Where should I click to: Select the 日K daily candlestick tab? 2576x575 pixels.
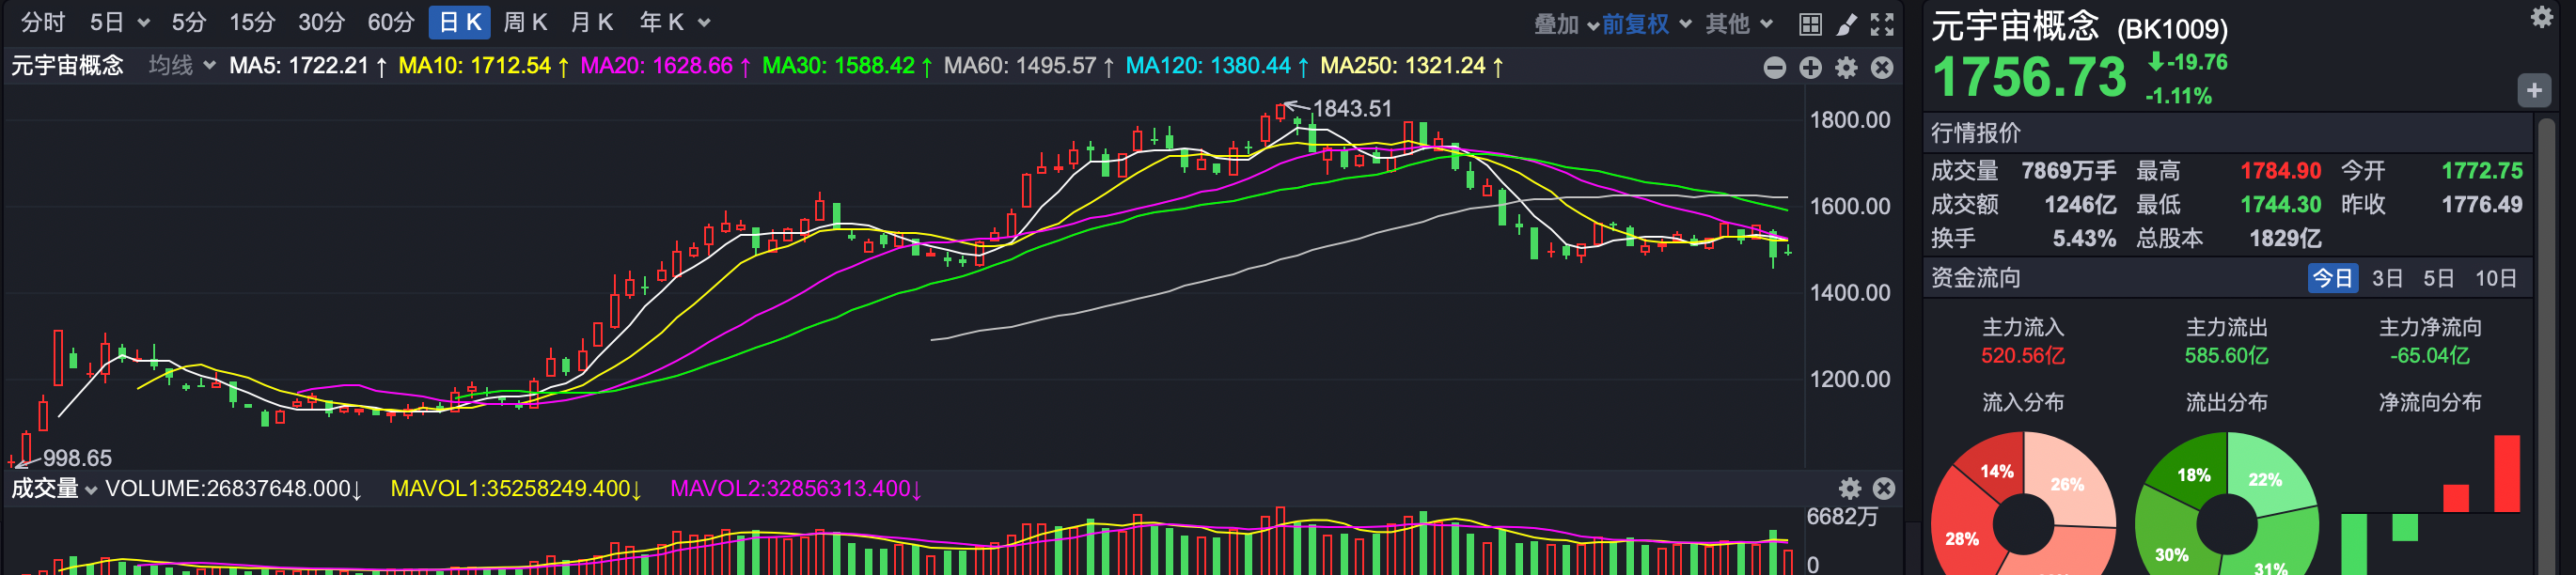460,22
